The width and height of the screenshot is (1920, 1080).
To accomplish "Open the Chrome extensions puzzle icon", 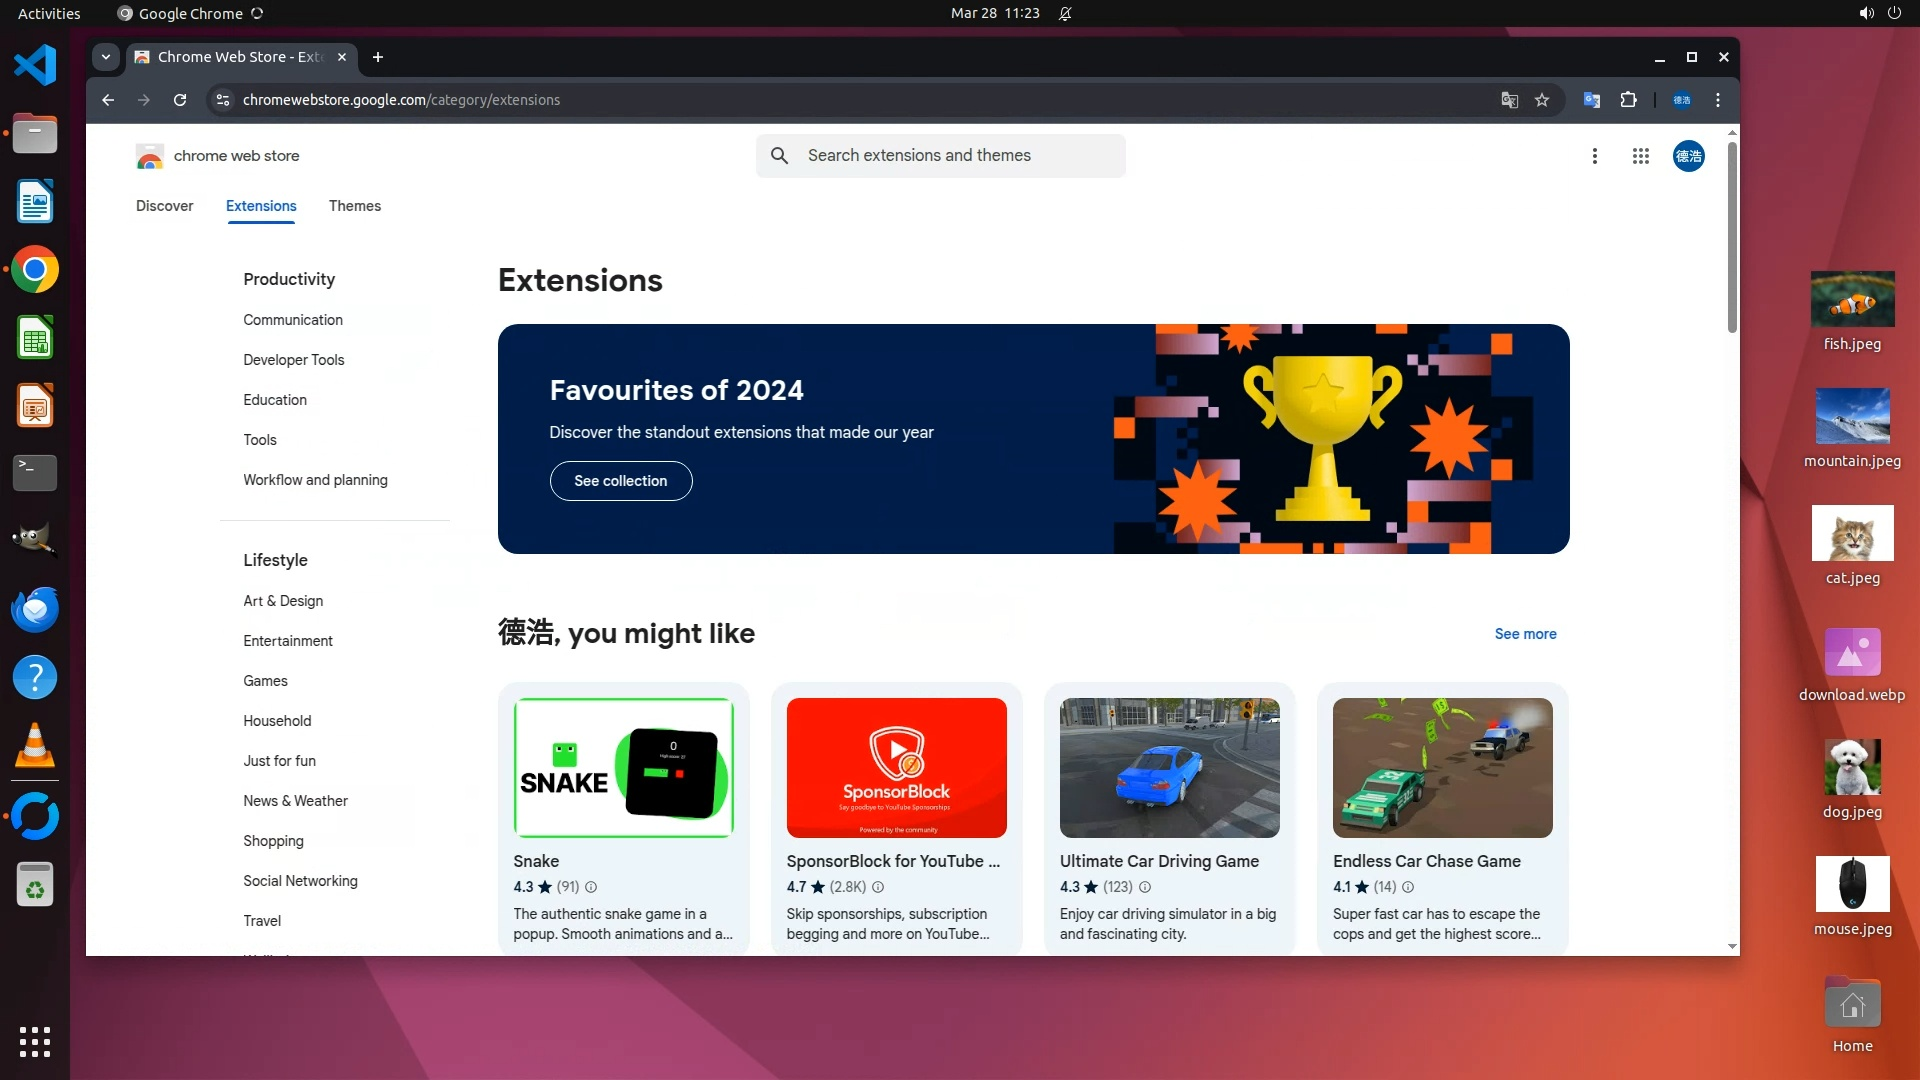I will (x=1628, y=100).
